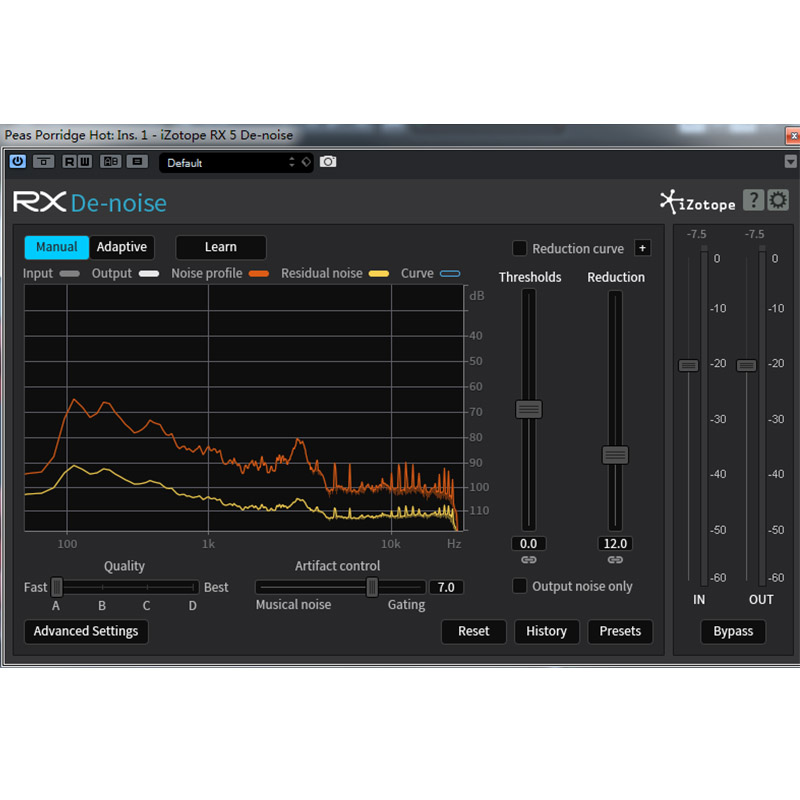Open the iZotope help question mark
Viewport: 800px width, 800px height.
754,200
